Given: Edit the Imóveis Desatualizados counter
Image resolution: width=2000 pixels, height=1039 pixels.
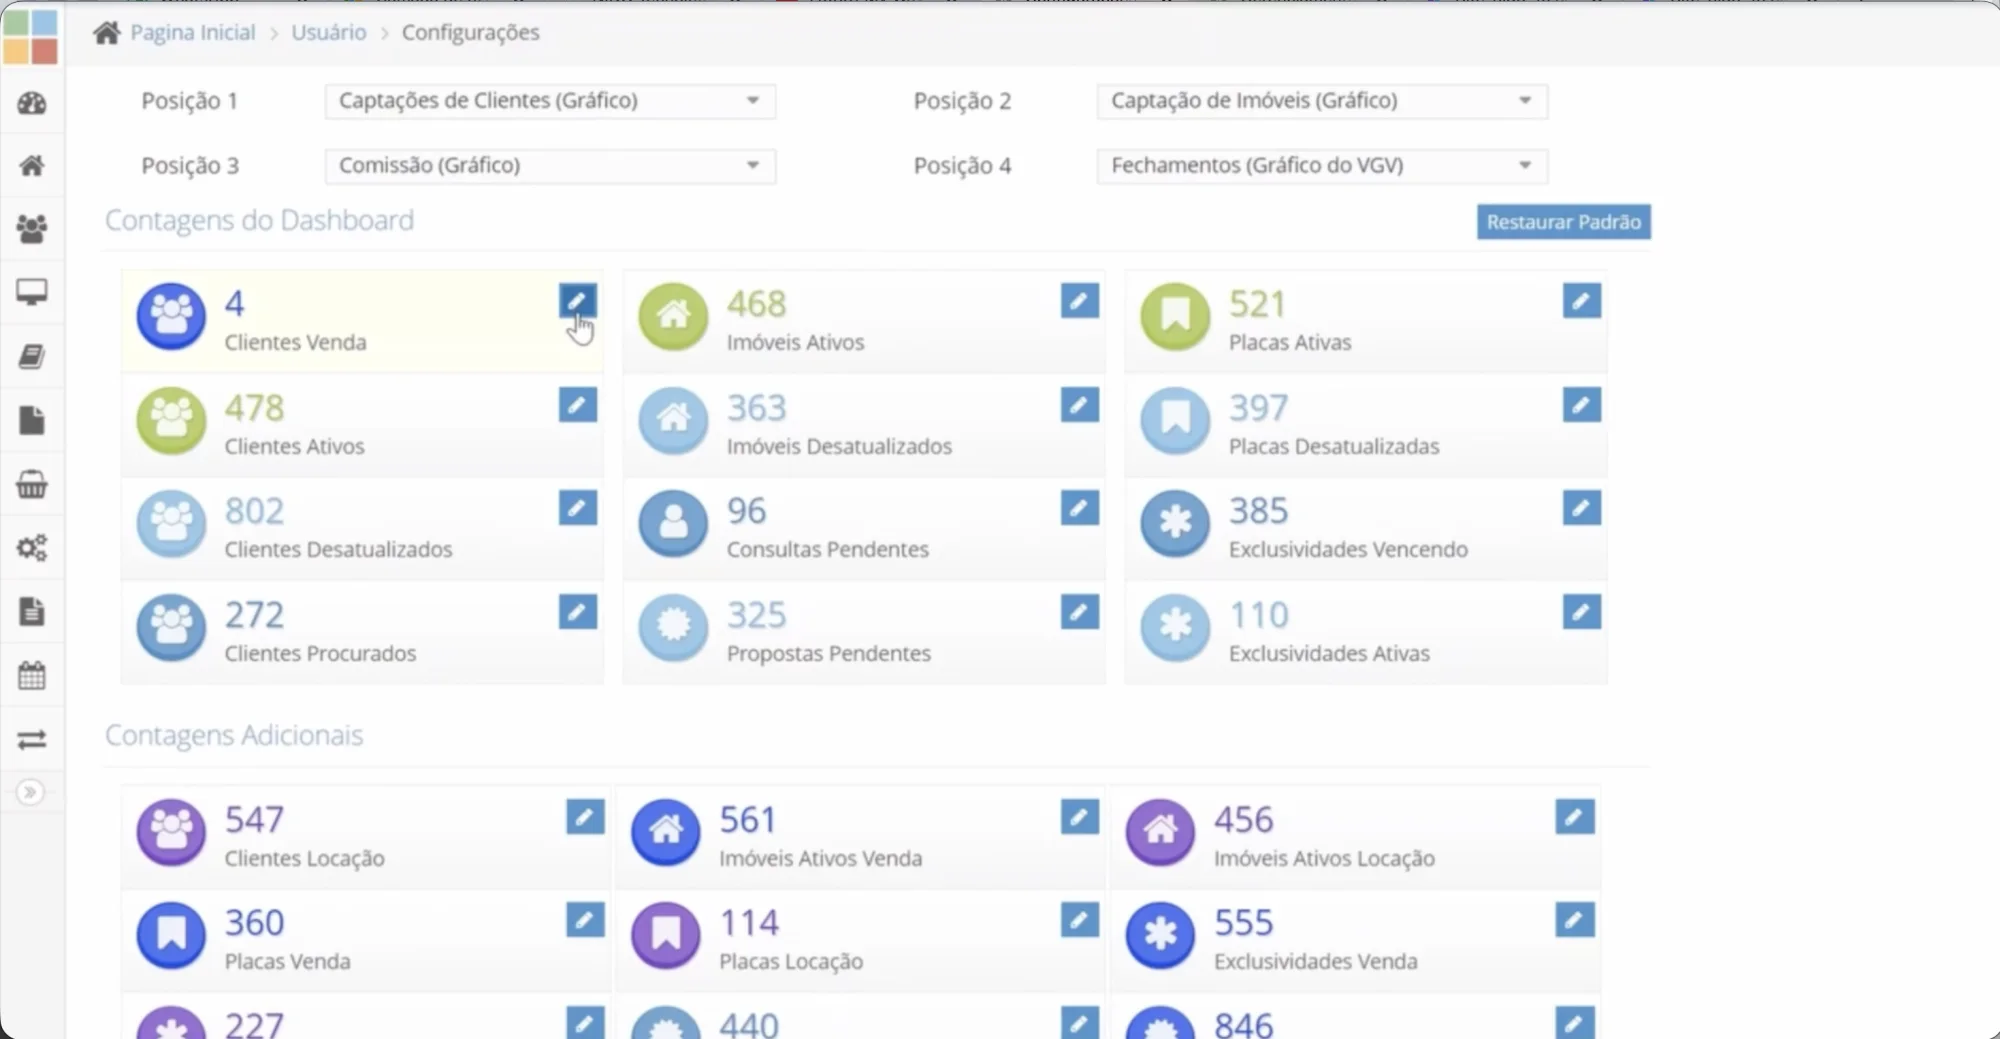Looking at the screenshot, I should 1080,405.
